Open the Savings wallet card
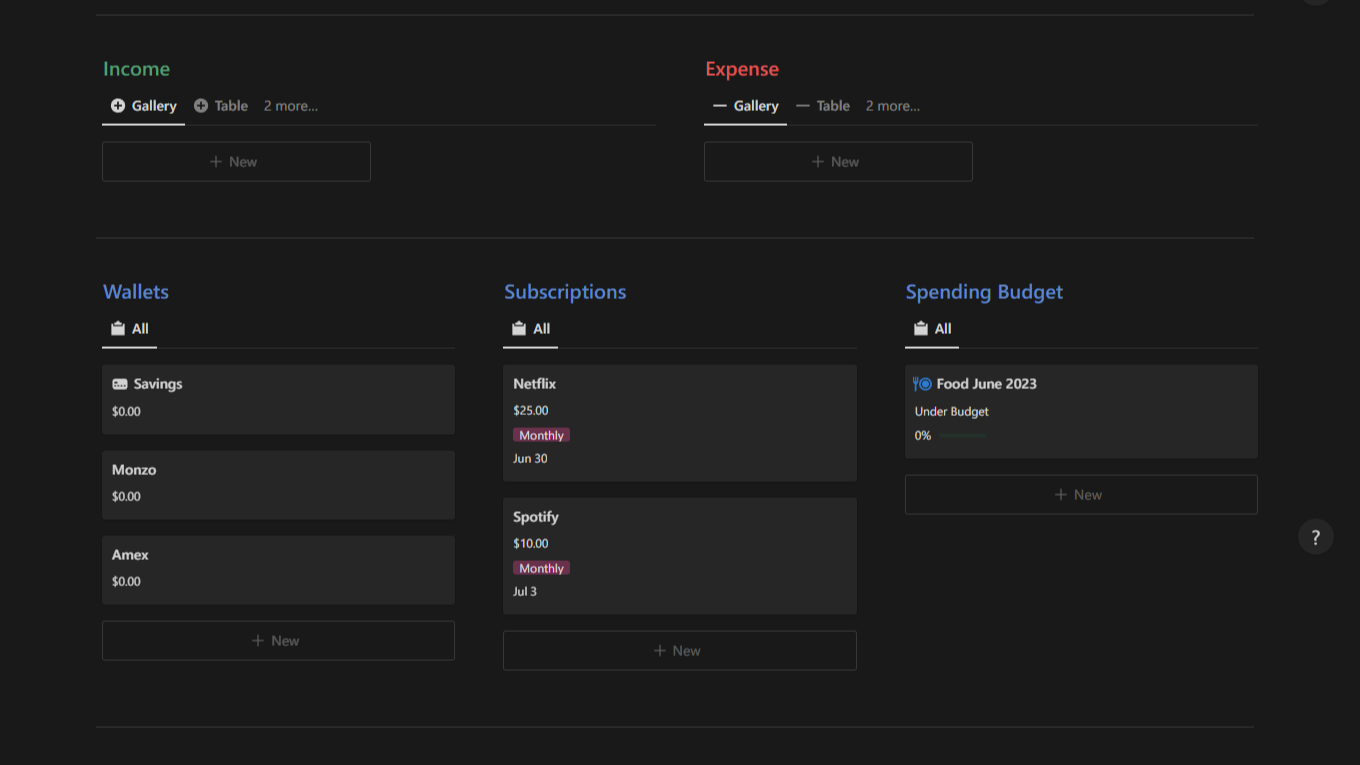1360x765 pixels. point(278,399)
